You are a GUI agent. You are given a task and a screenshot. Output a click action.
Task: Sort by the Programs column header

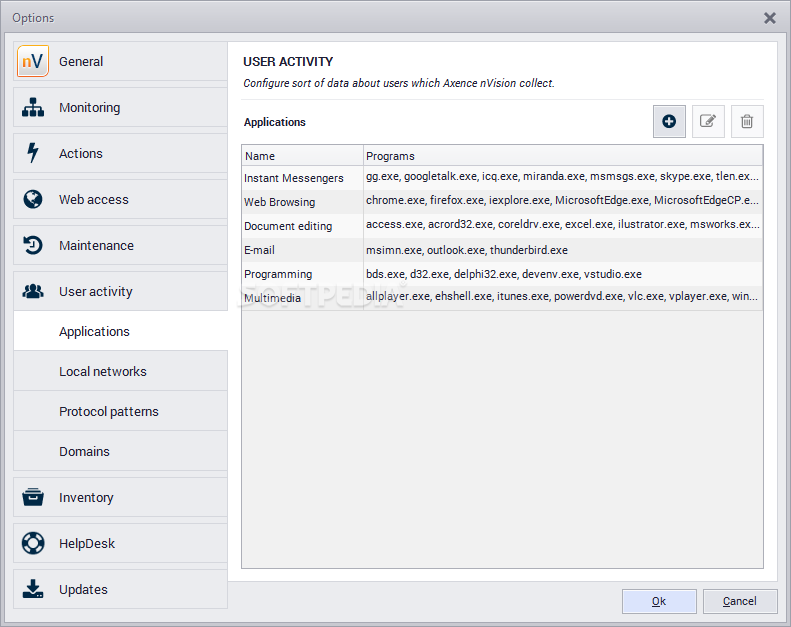pos(563,156)
